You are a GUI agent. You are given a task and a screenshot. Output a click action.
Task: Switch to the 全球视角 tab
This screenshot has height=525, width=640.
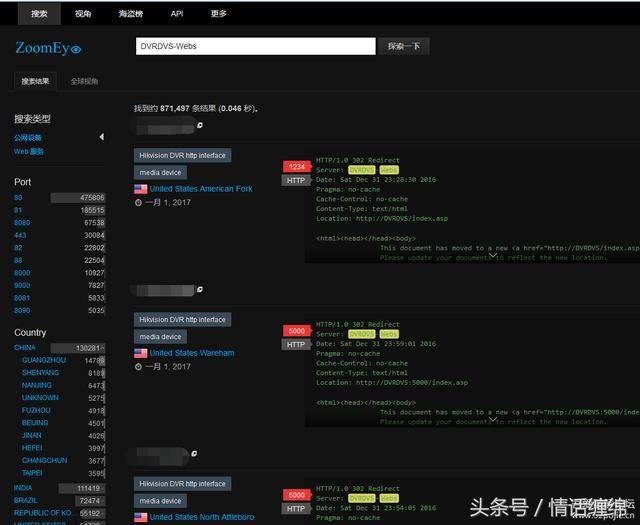84,81
